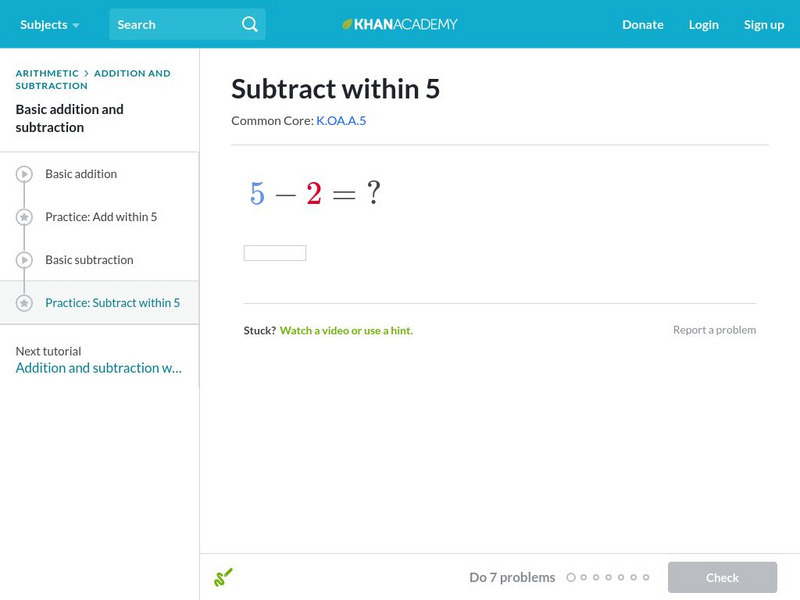Click the star icon beside Subtract within 5
The image size is (800, 600).
coord(25,303)
